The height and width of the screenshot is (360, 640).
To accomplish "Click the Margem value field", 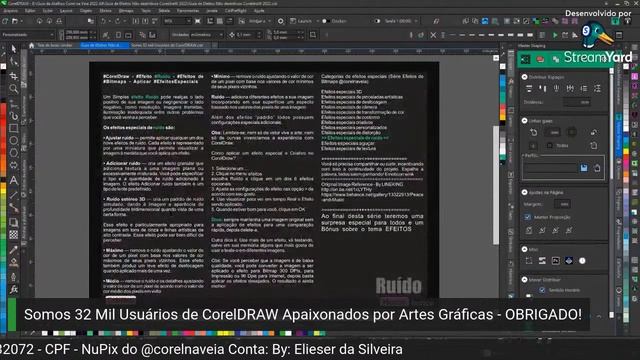I will click(x=562, y=204).
